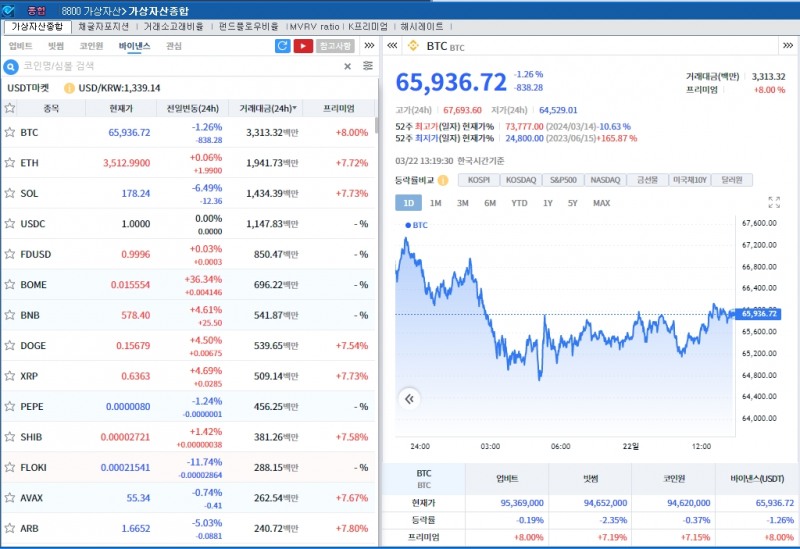Toggle favorite star for ETH row
Image resolution: width=800 pixels, height=549 pixels.
pyautogui.click(x=10, y=163)
